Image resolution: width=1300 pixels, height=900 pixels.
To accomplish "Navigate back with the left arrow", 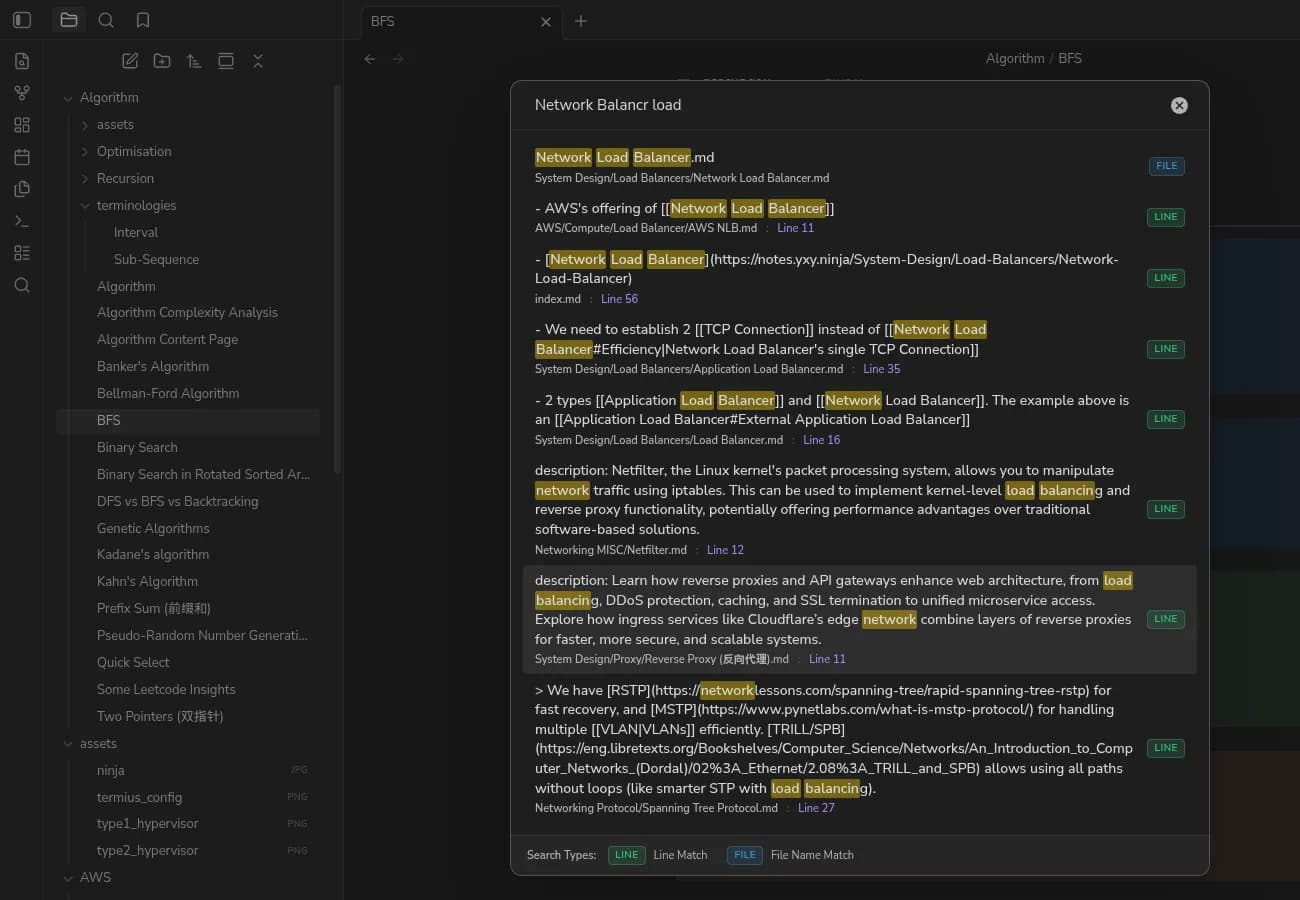I will click(x=370, y=59).
